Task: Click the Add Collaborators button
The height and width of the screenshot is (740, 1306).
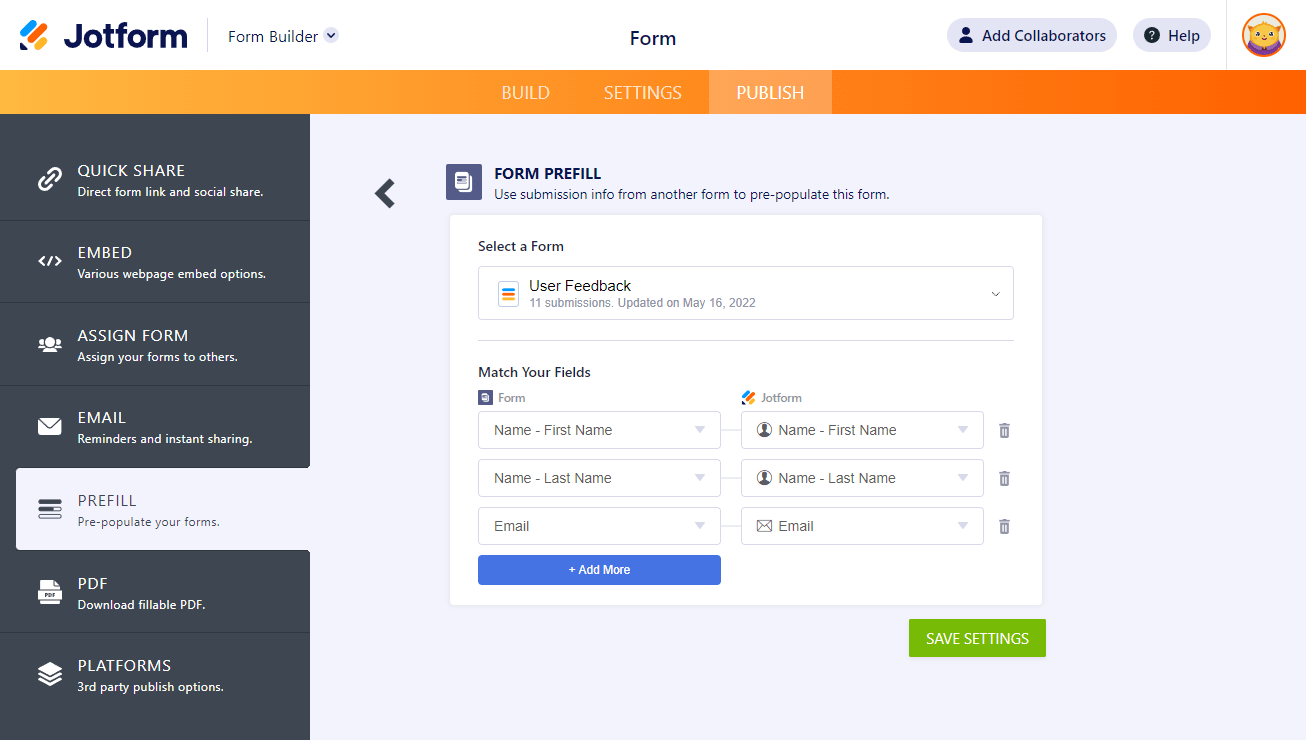Action: 1031,36
